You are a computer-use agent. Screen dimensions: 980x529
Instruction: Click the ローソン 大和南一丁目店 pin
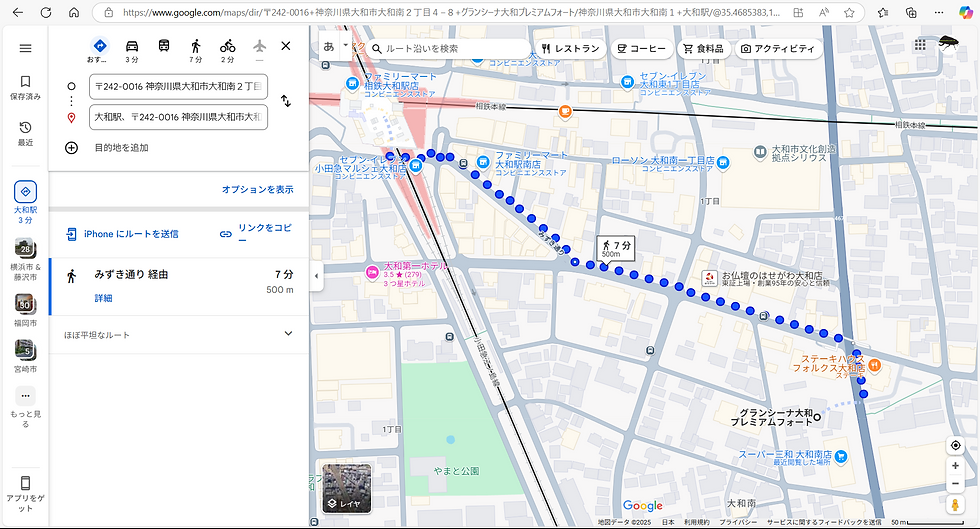click(x=722, y=163)
